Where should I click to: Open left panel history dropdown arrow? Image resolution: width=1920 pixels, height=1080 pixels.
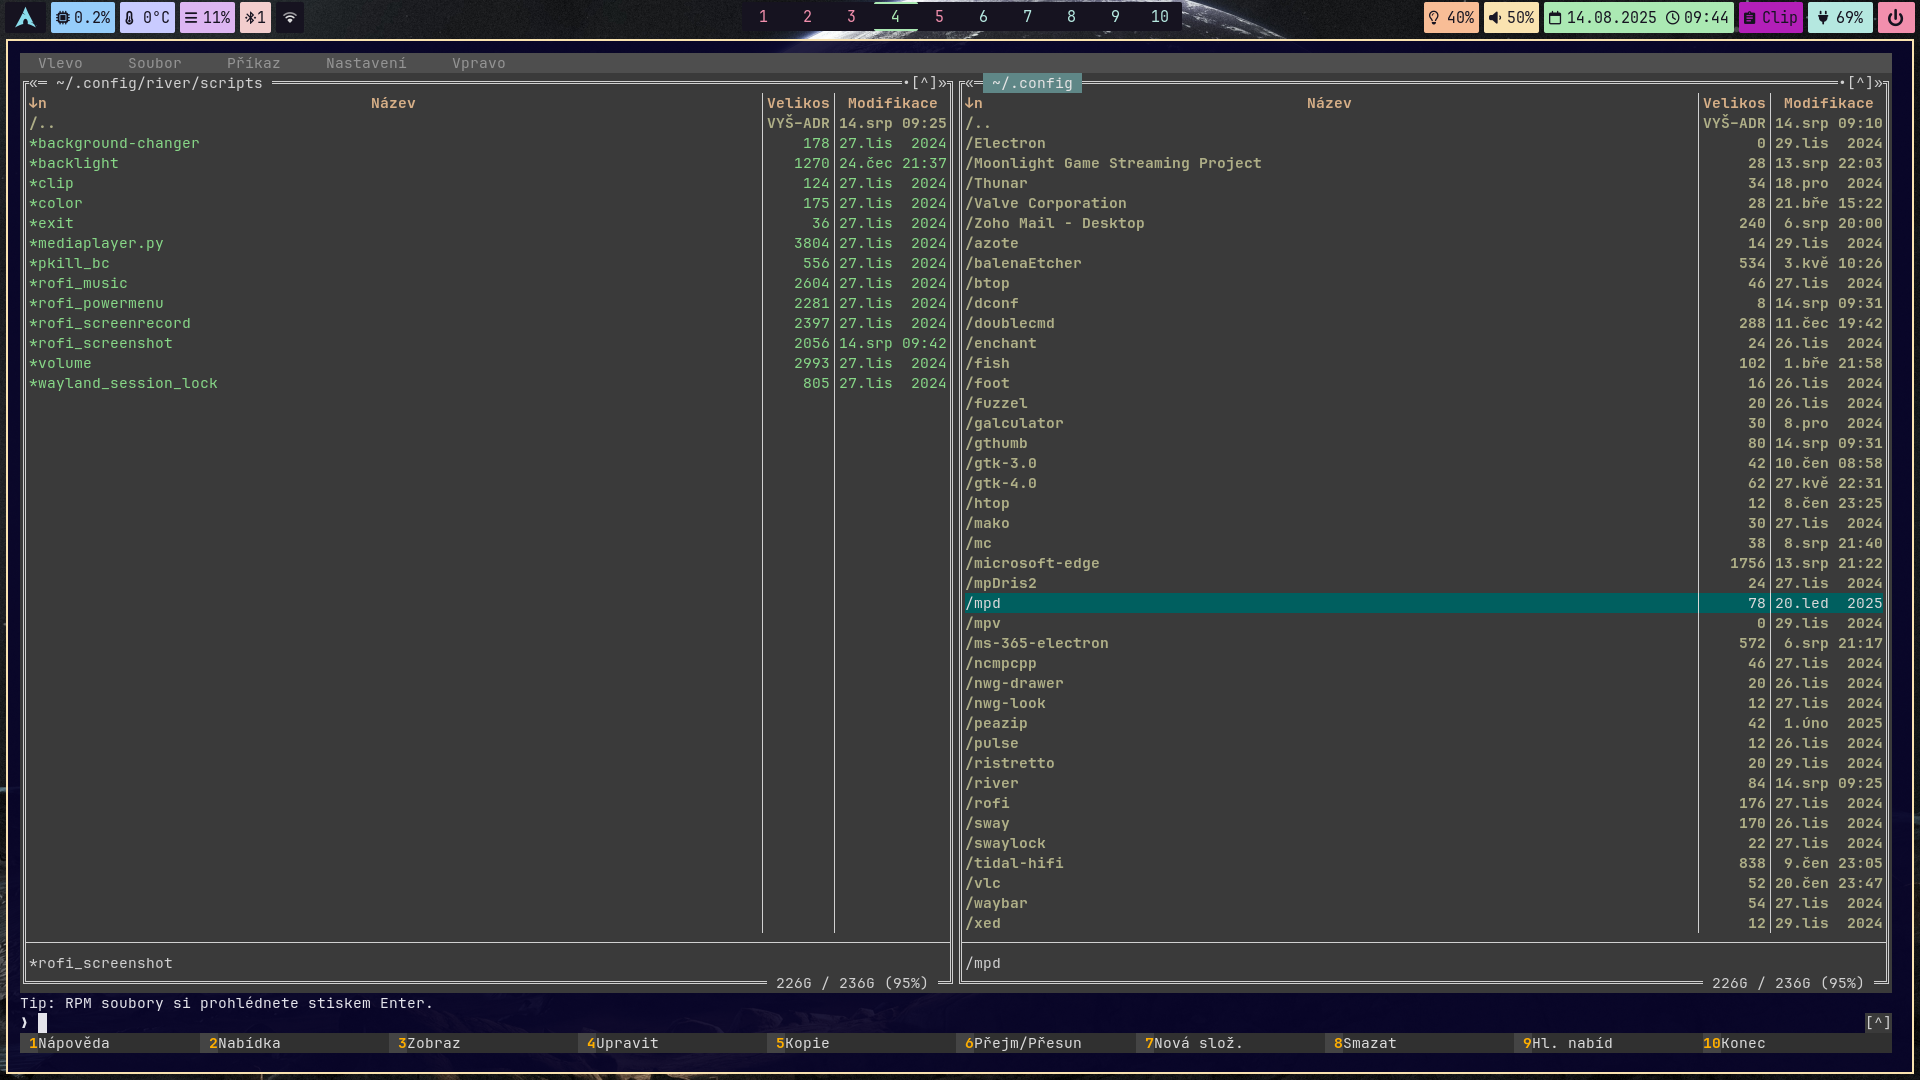pos(925,83)
